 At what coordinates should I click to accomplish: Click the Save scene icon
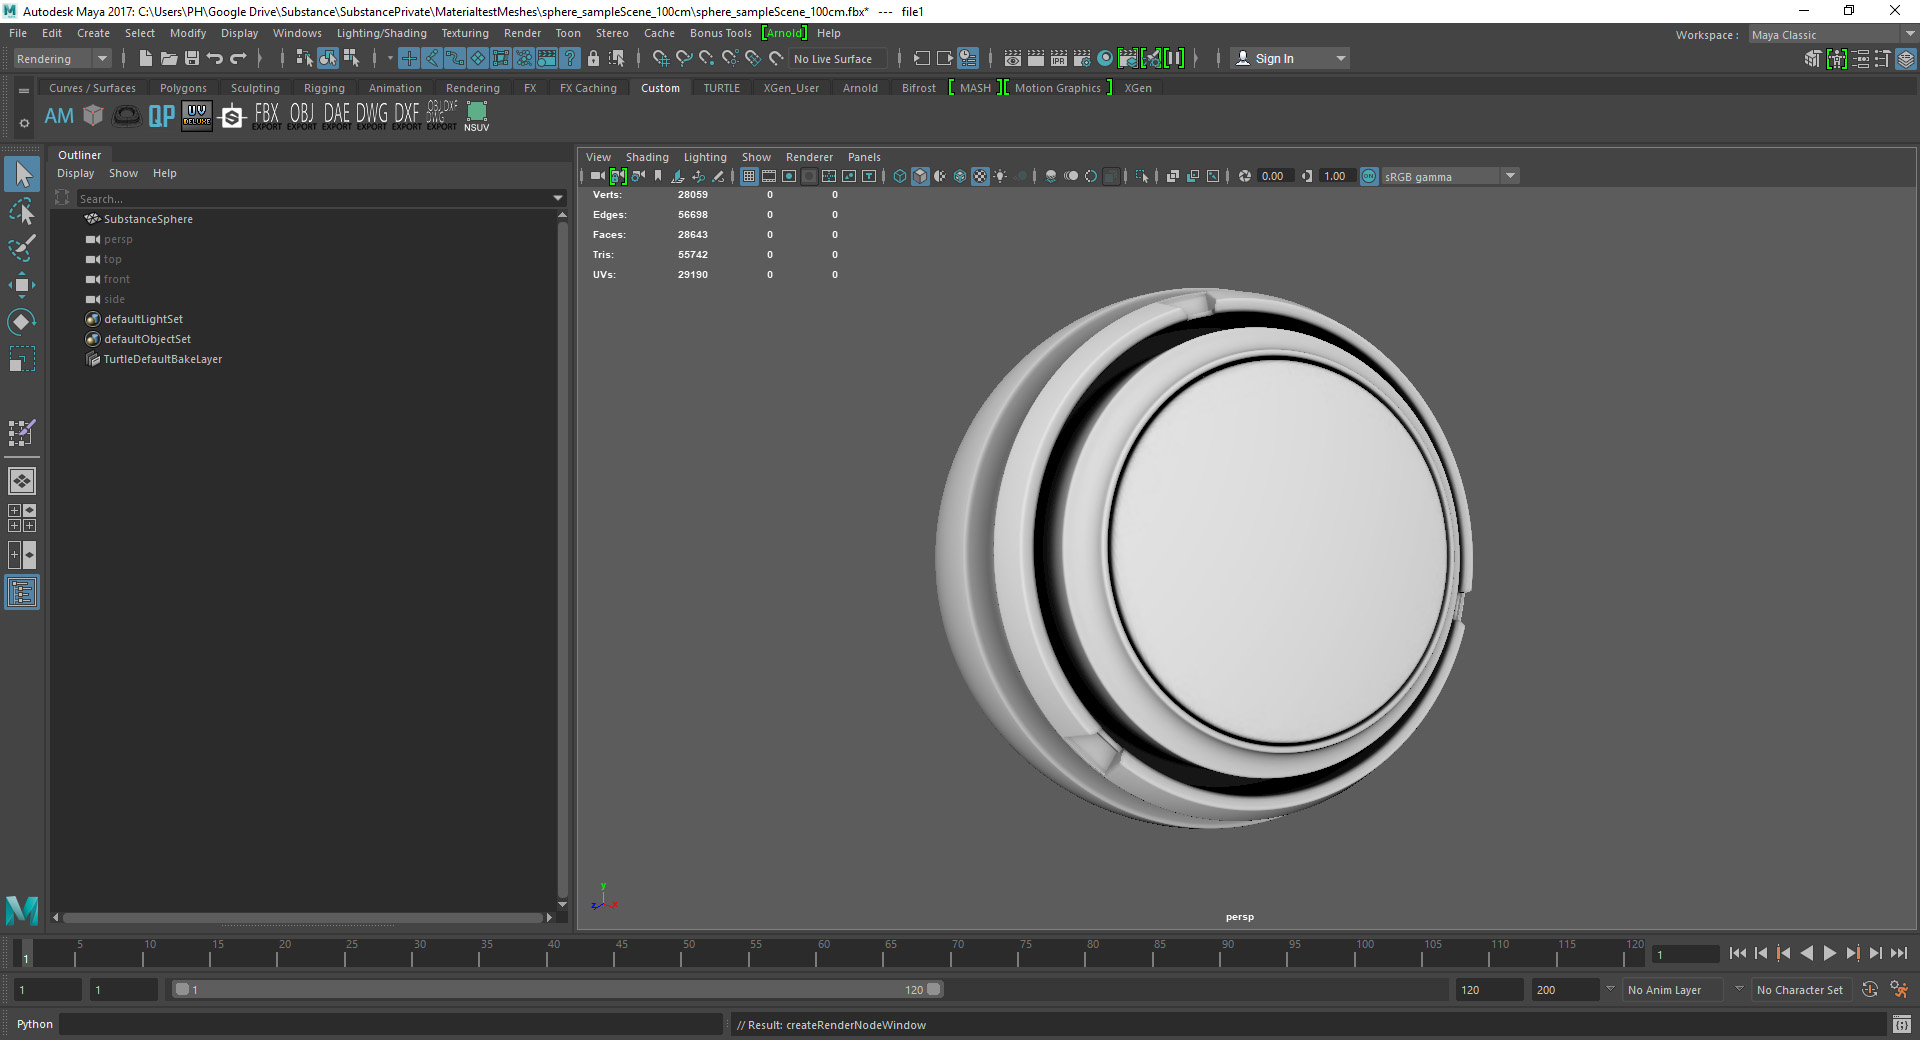coord(192,59)
